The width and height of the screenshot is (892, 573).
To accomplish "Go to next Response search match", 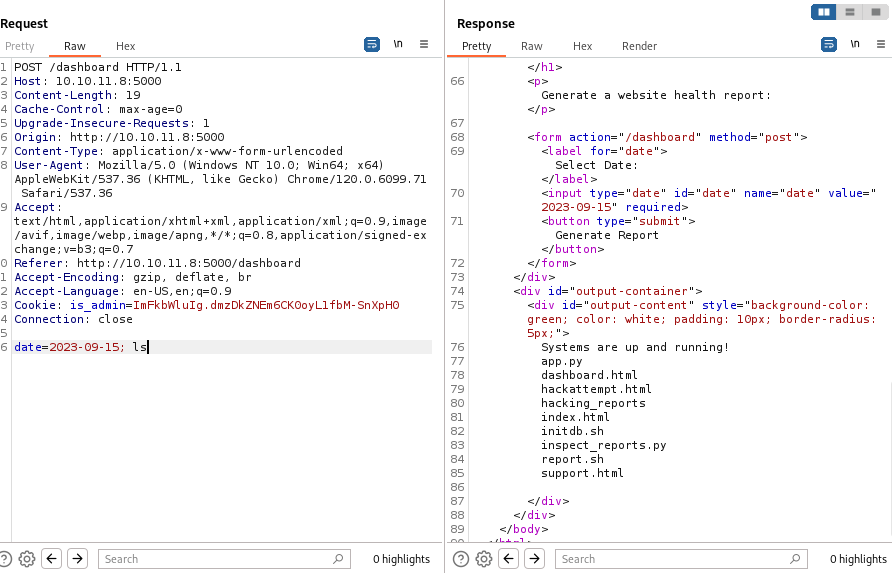I will point(535,559).
